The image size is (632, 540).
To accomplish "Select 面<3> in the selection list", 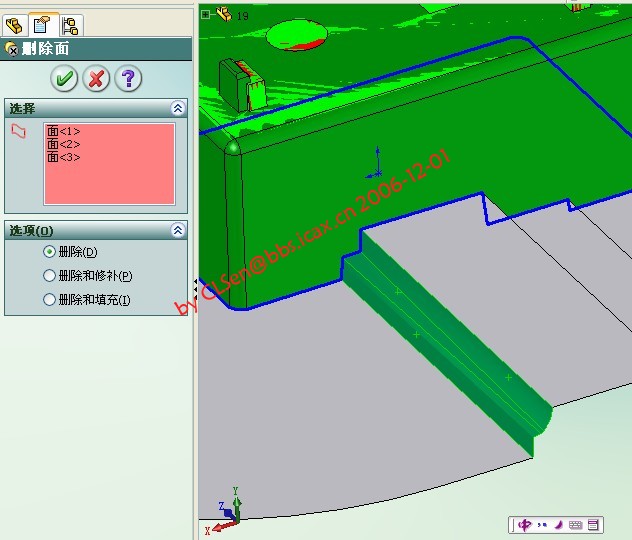I will point(64,157).
